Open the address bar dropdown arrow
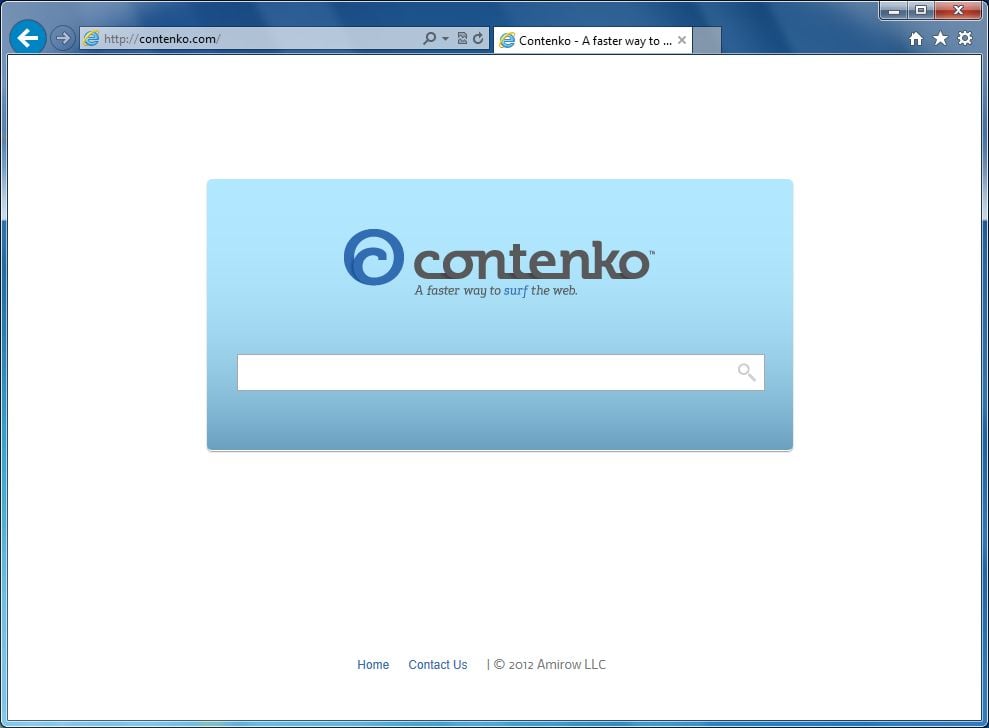This screenshot has height=728, width=989. coord(445,38)
